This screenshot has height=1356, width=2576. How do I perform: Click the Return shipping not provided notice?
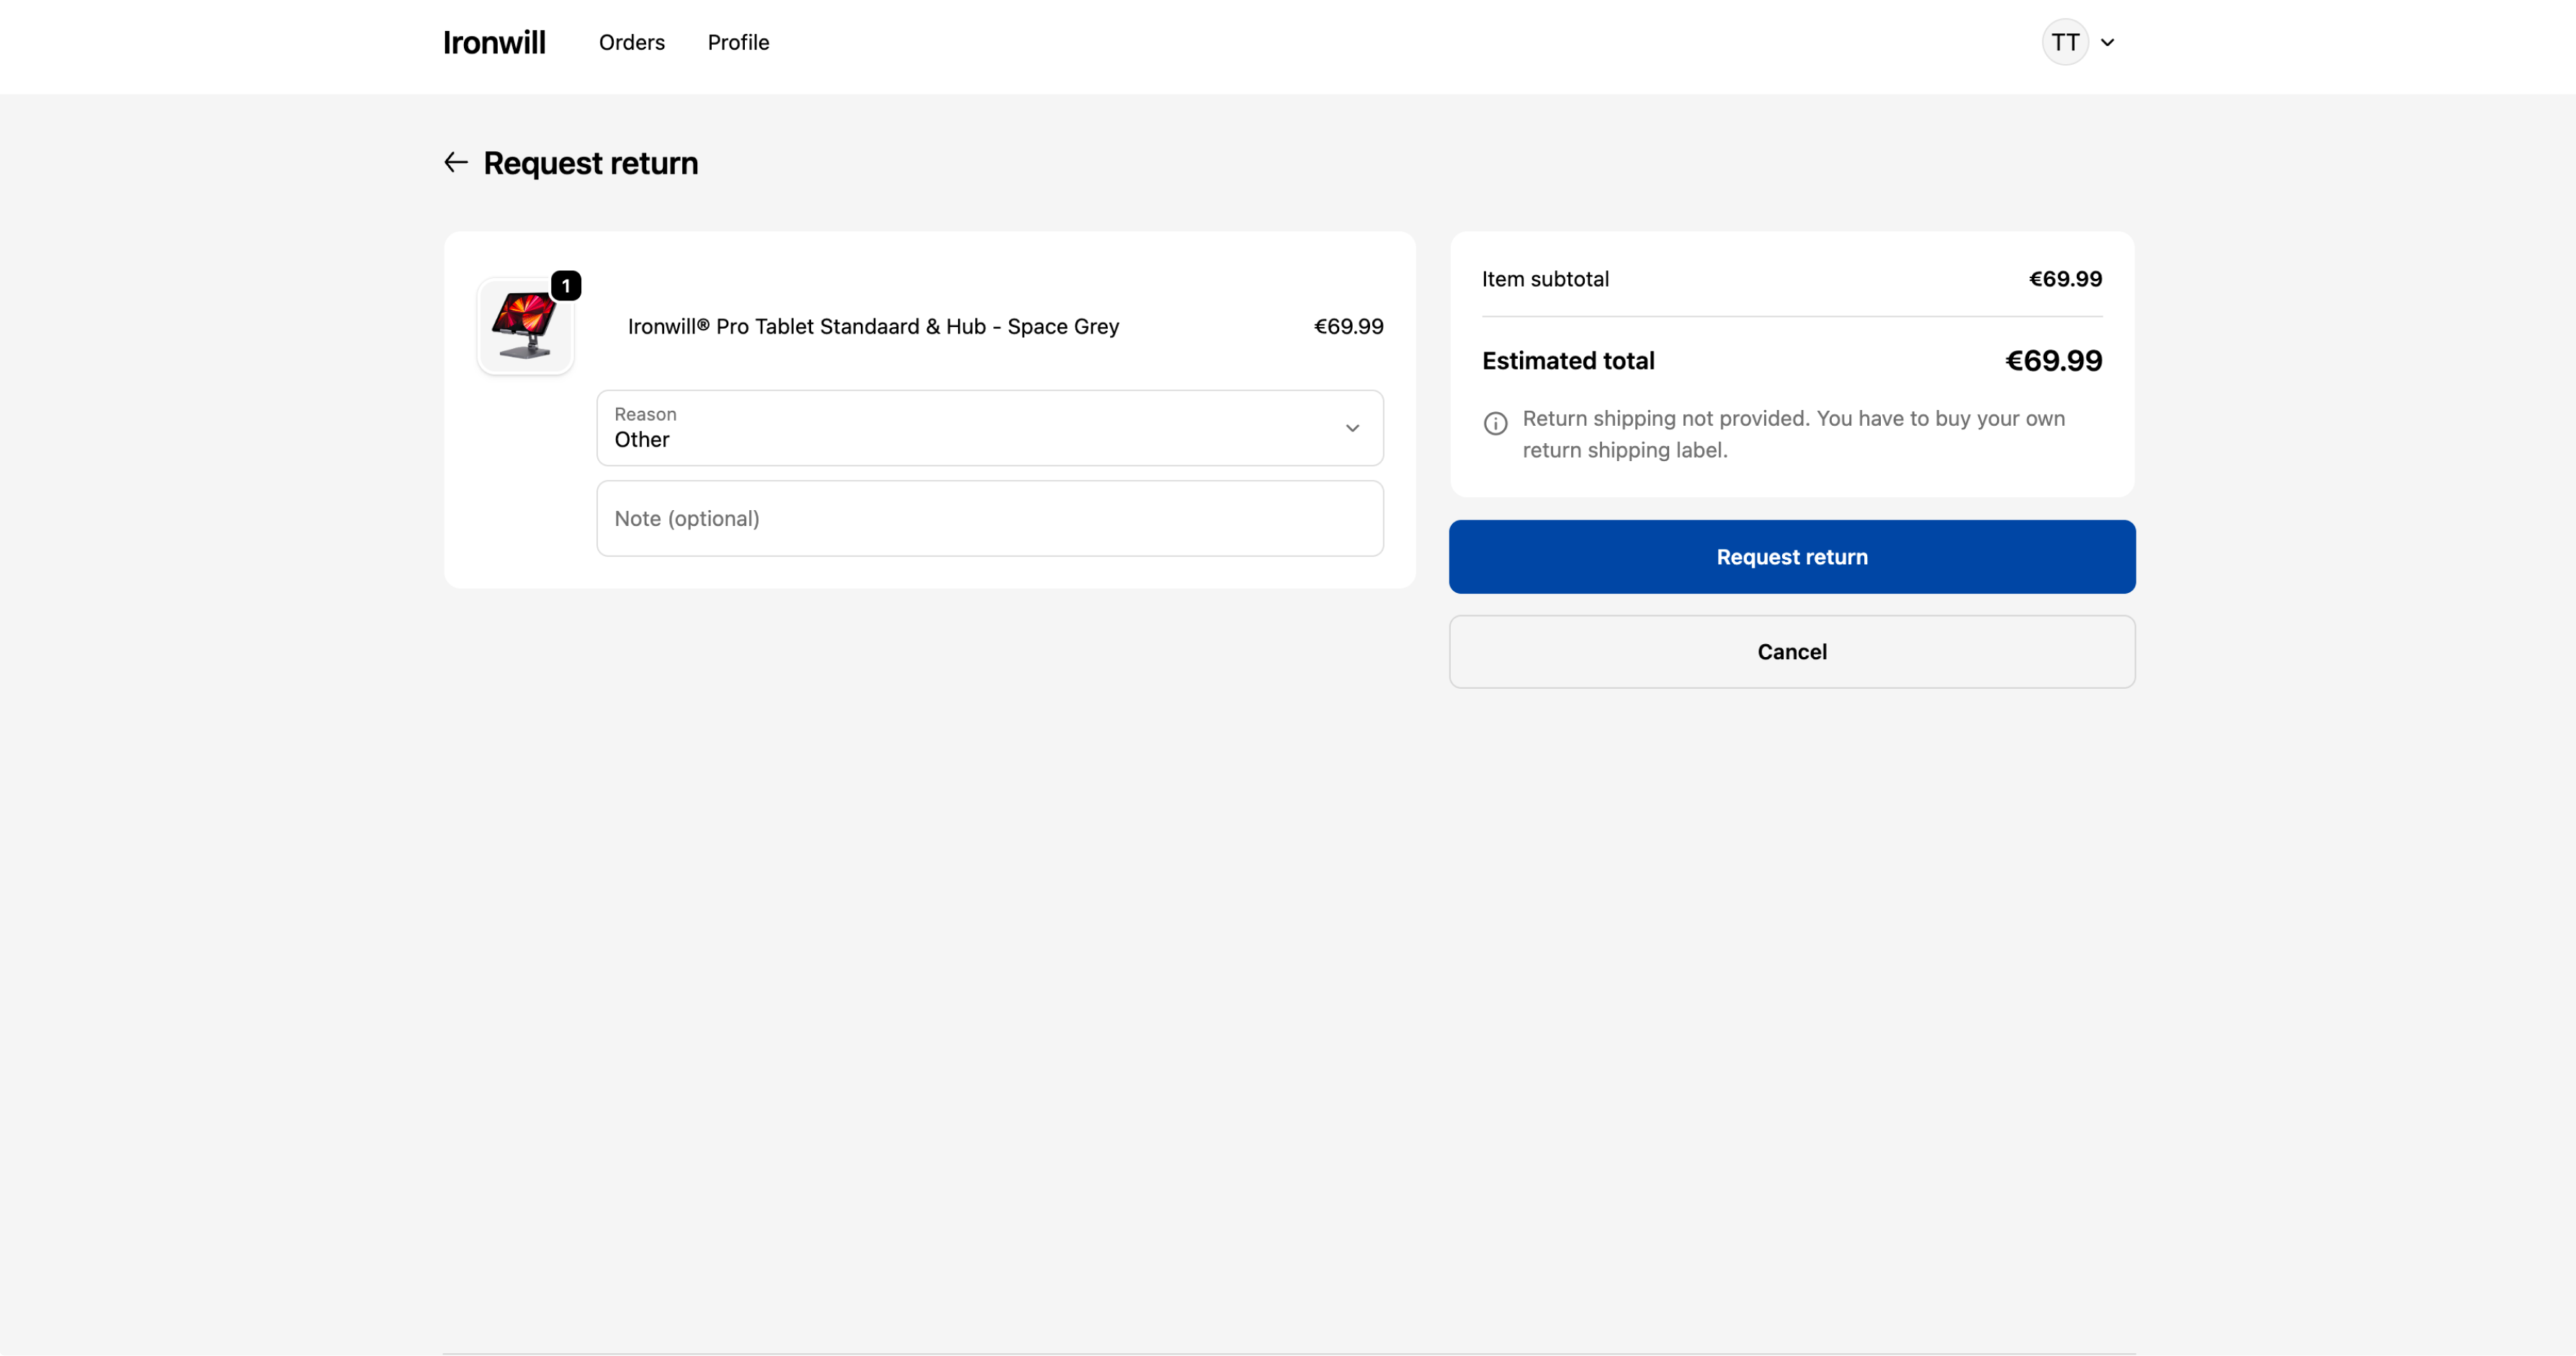pos(1794,434)
